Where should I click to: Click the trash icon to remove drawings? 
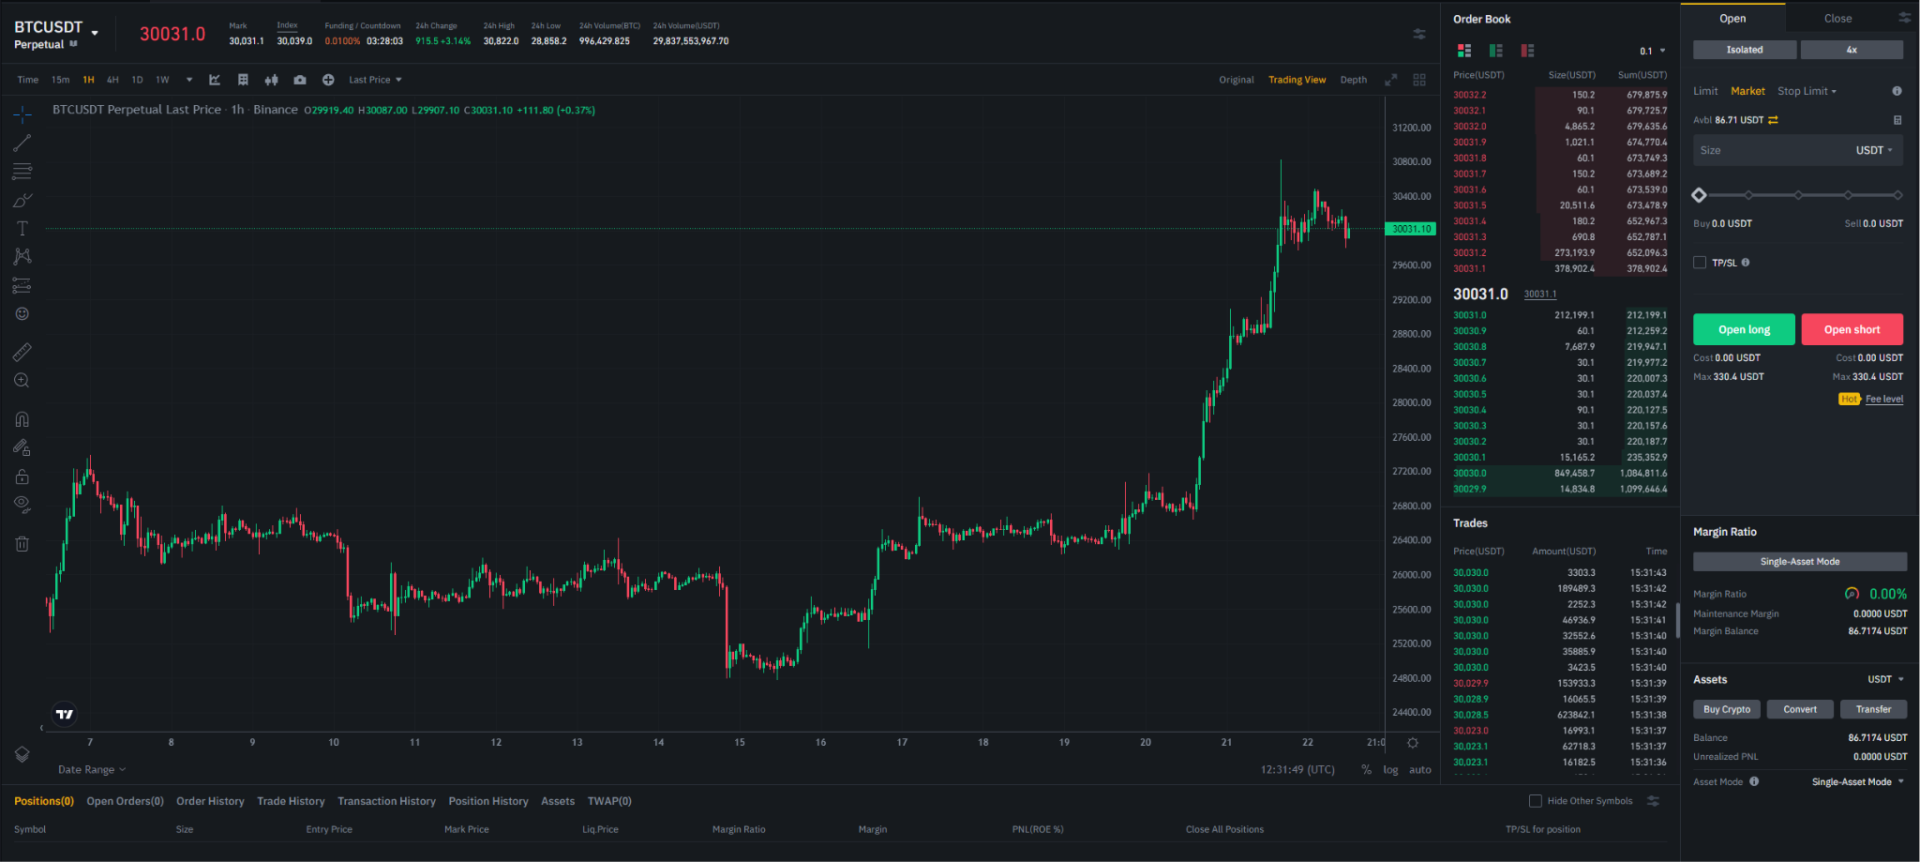click(22, 544)
